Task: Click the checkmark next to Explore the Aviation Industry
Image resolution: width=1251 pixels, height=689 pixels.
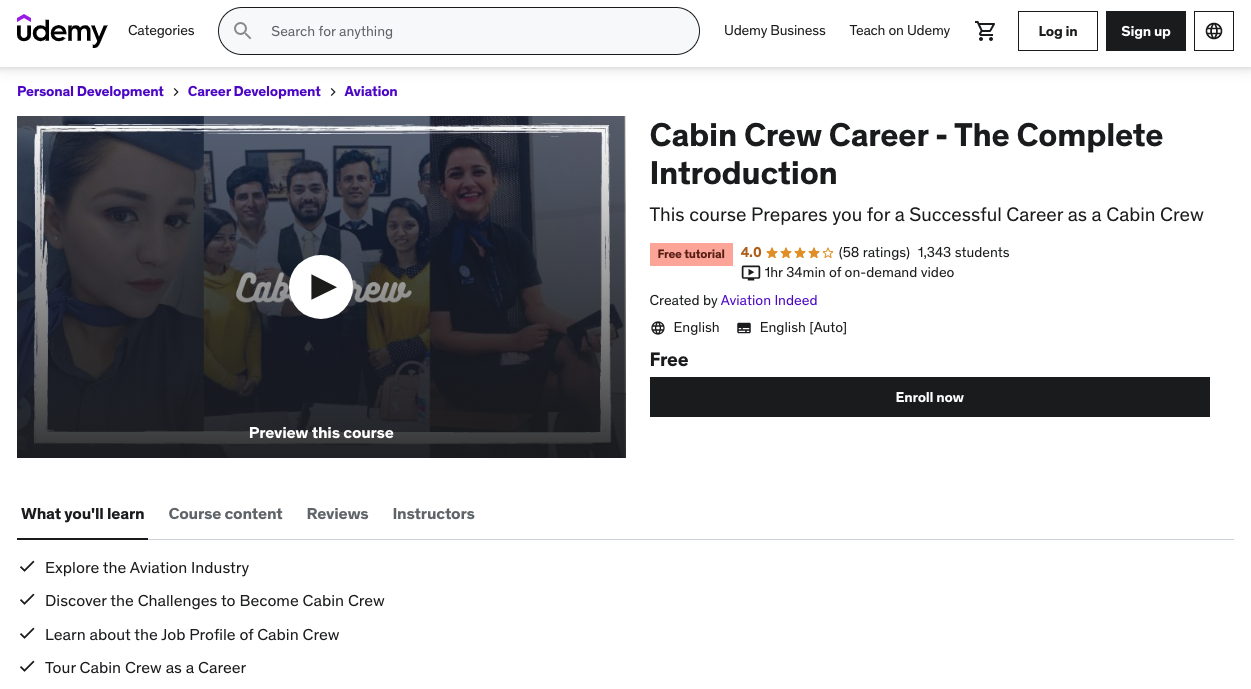Action: point(27,567)
